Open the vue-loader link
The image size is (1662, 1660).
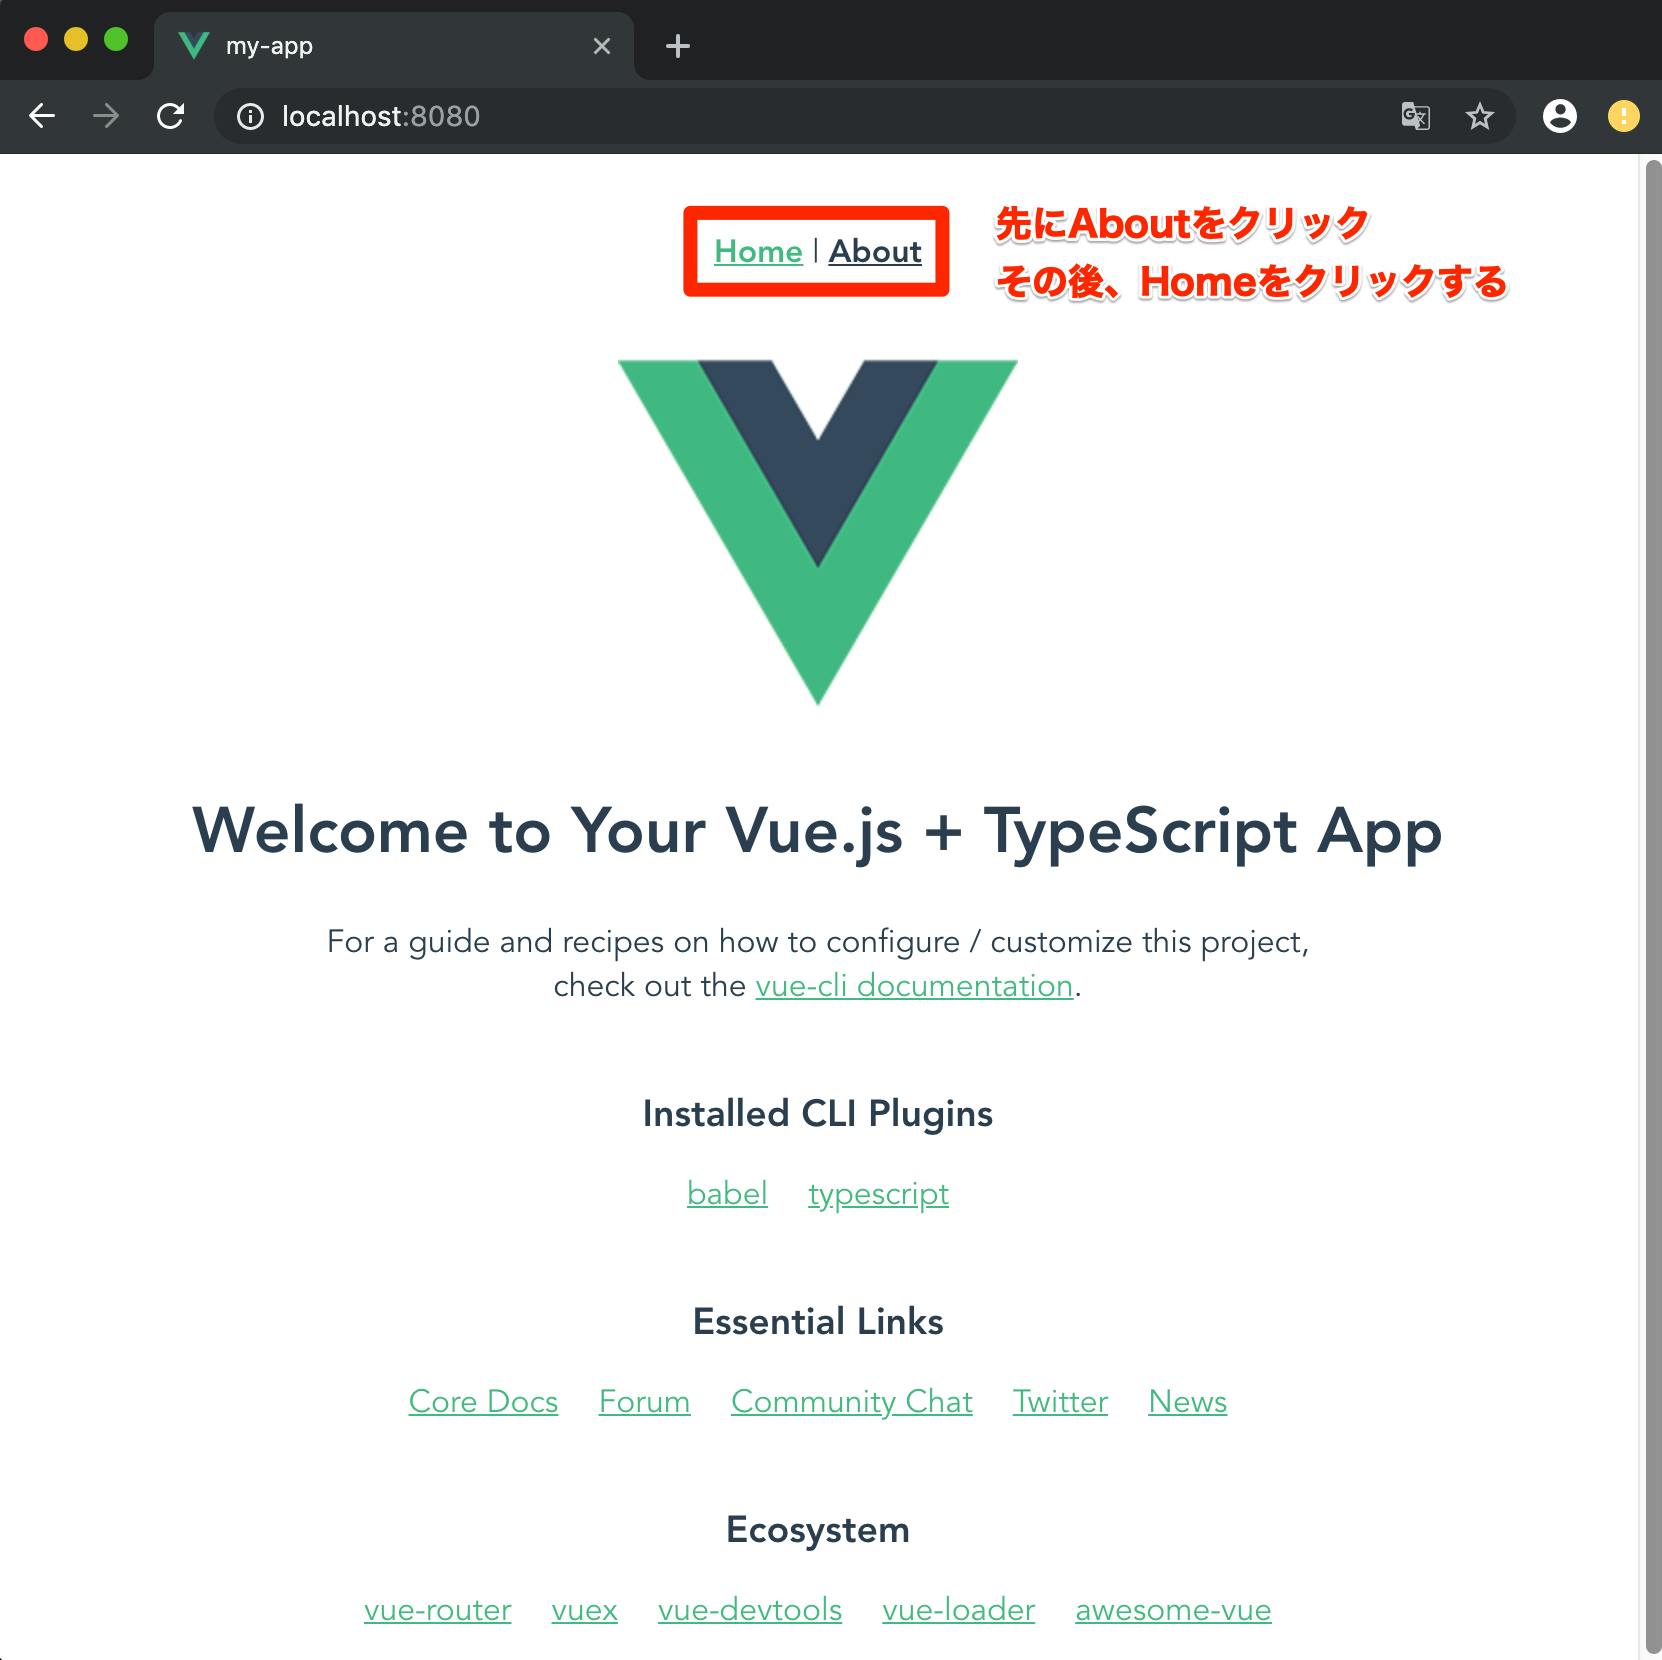959,1610
